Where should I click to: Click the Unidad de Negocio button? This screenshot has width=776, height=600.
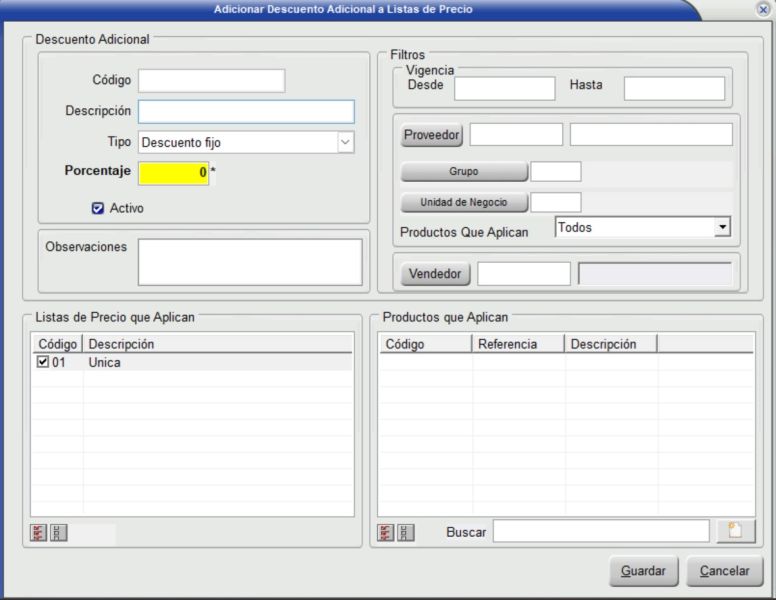464,203
